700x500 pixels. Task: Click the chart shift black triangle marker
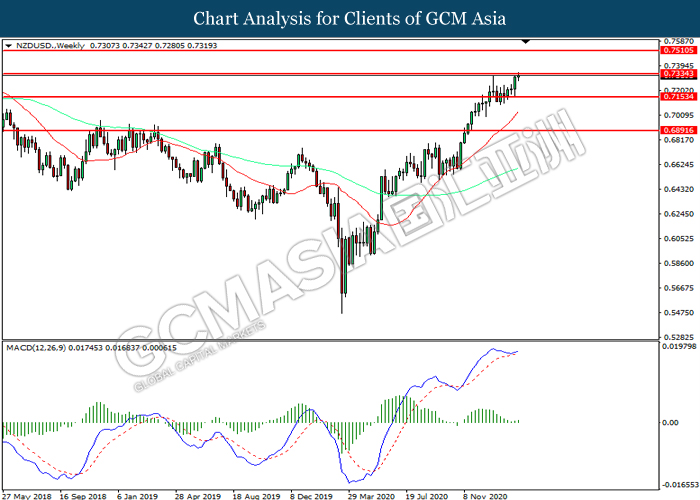click(x=525, y=42)
